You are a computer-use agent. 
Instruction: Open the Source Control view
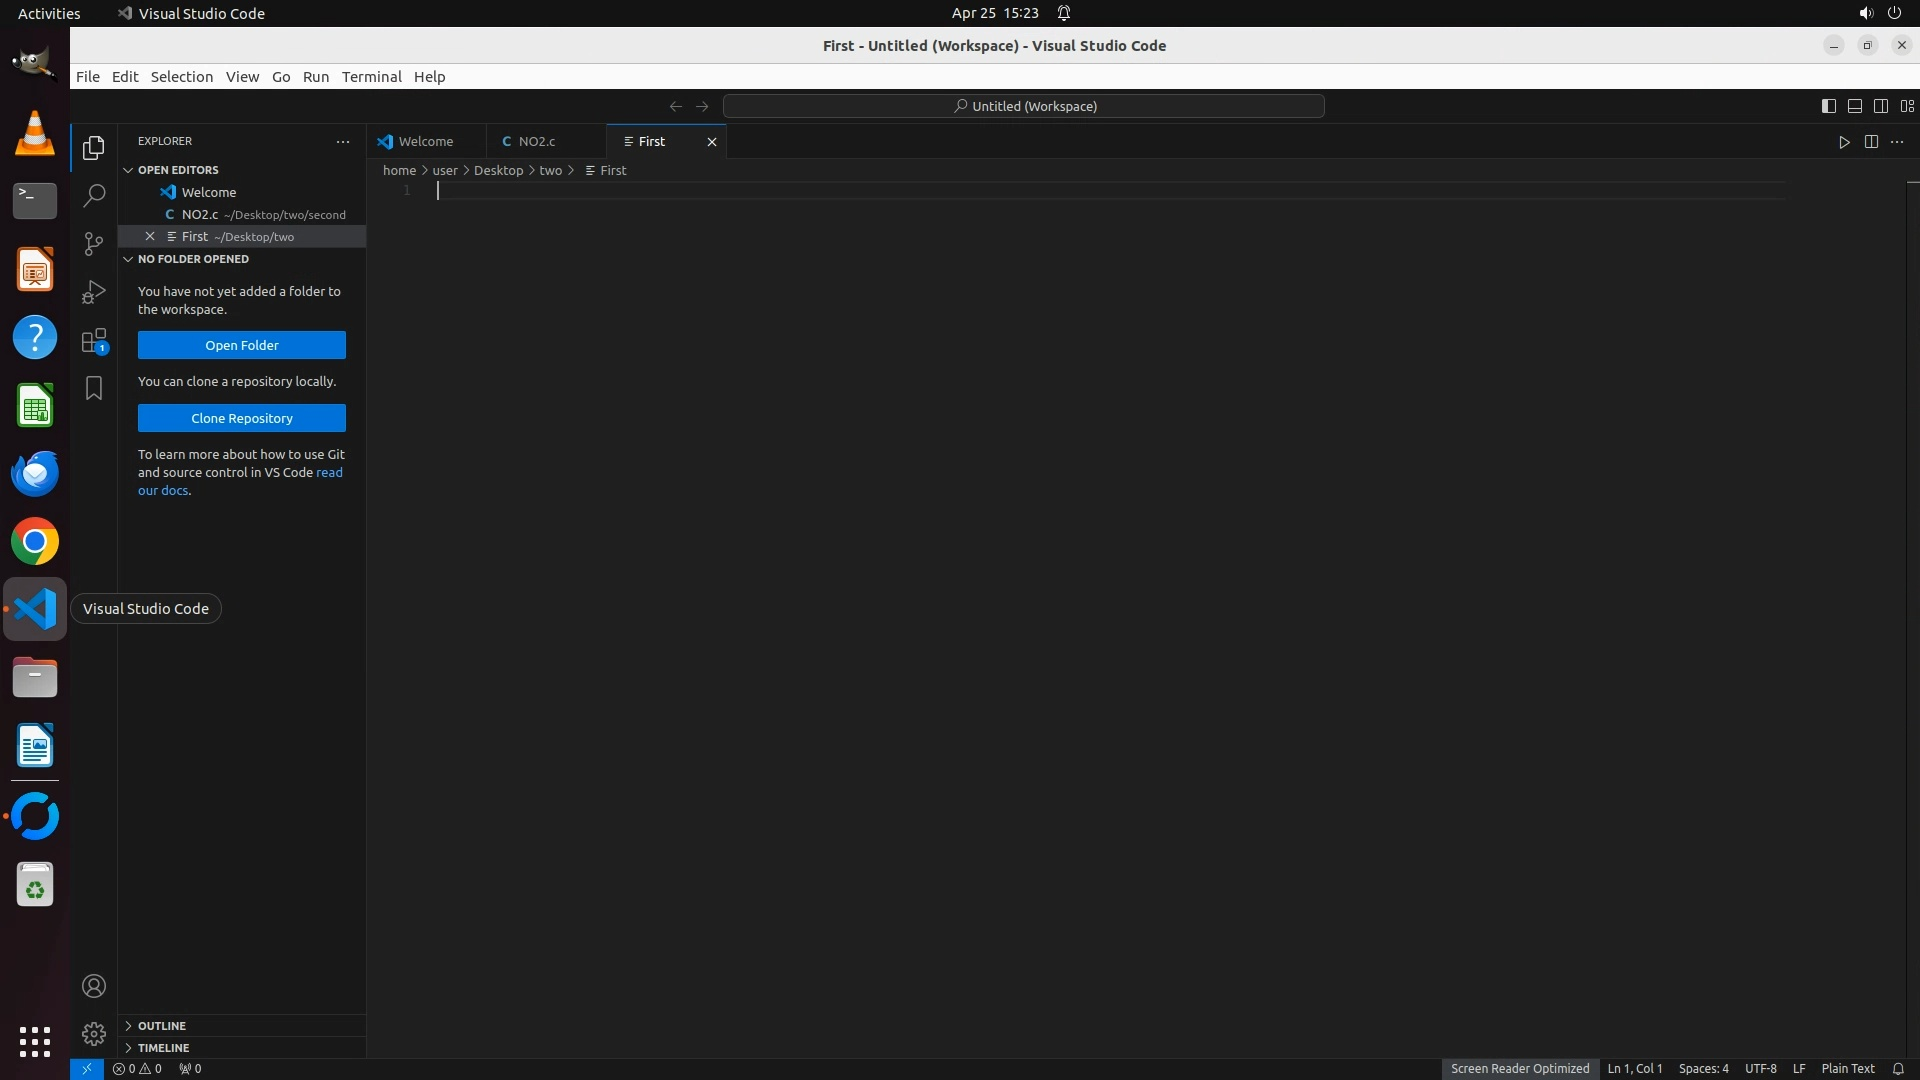pos(94,244)
